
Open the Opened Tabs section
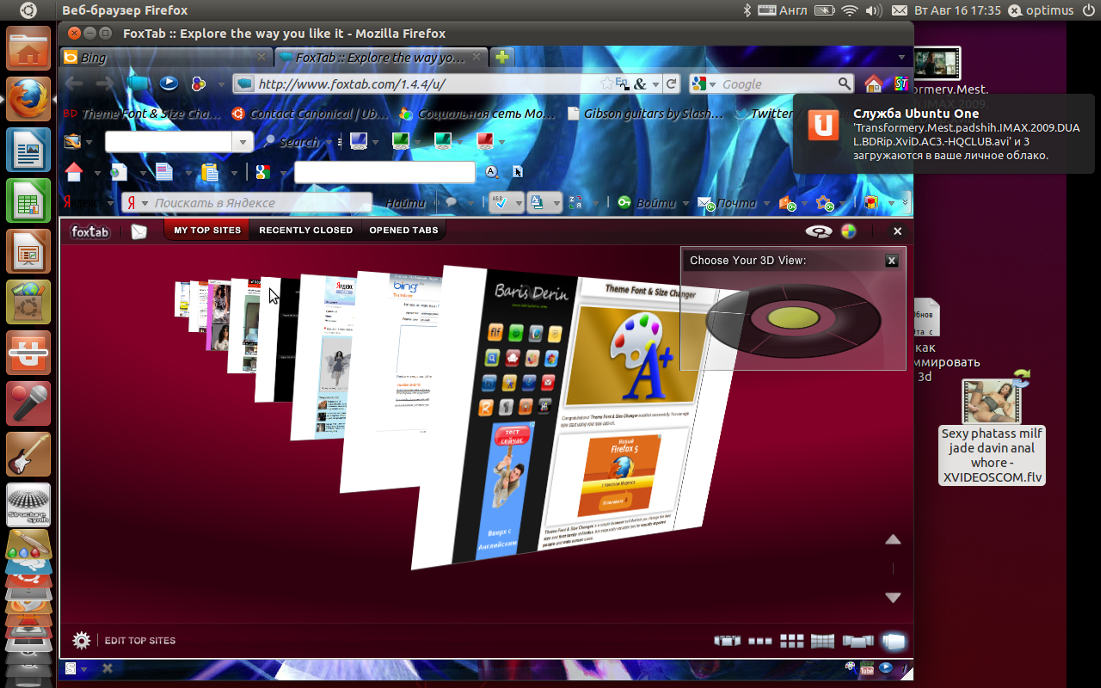pos(404,230)
